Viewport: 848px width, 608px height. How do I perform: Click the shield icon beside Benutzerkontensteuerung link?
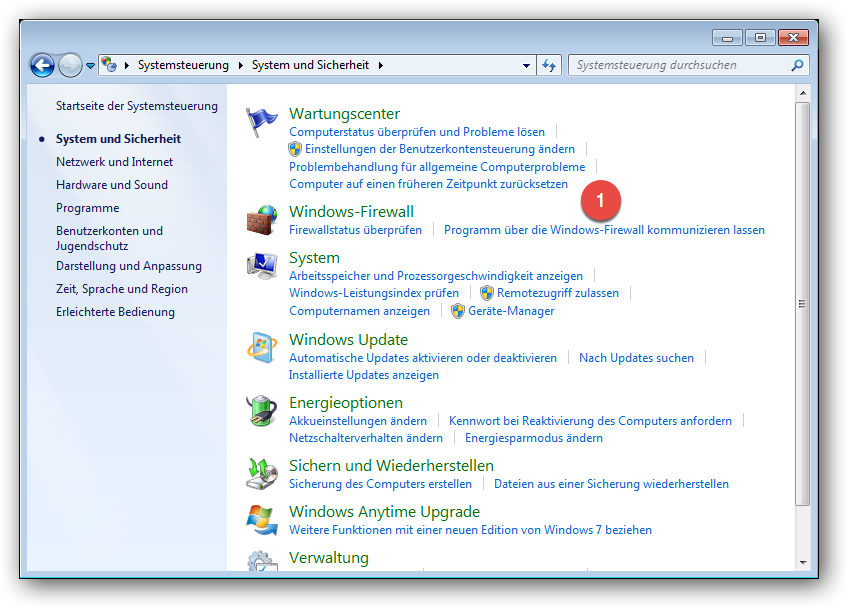tap(295, 149)
